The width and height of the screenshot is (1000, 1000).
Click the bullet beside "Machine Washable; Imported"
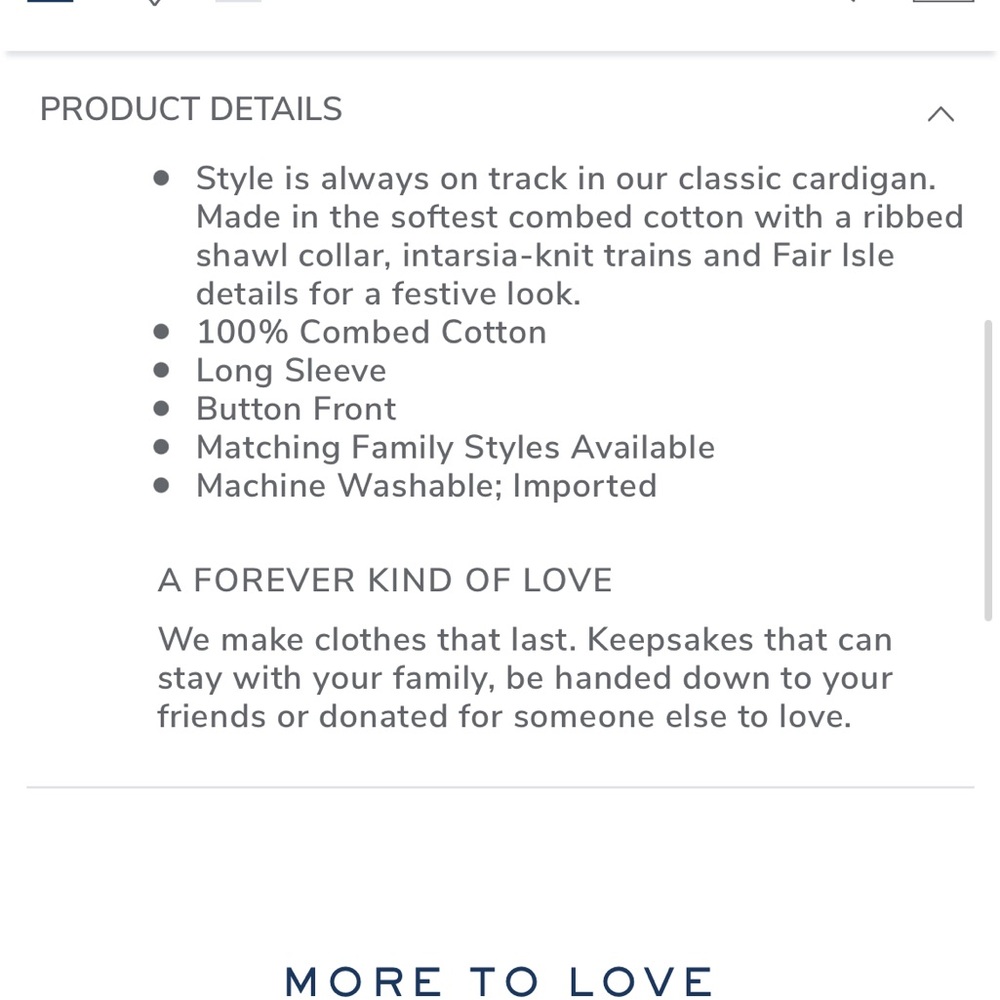162,486
